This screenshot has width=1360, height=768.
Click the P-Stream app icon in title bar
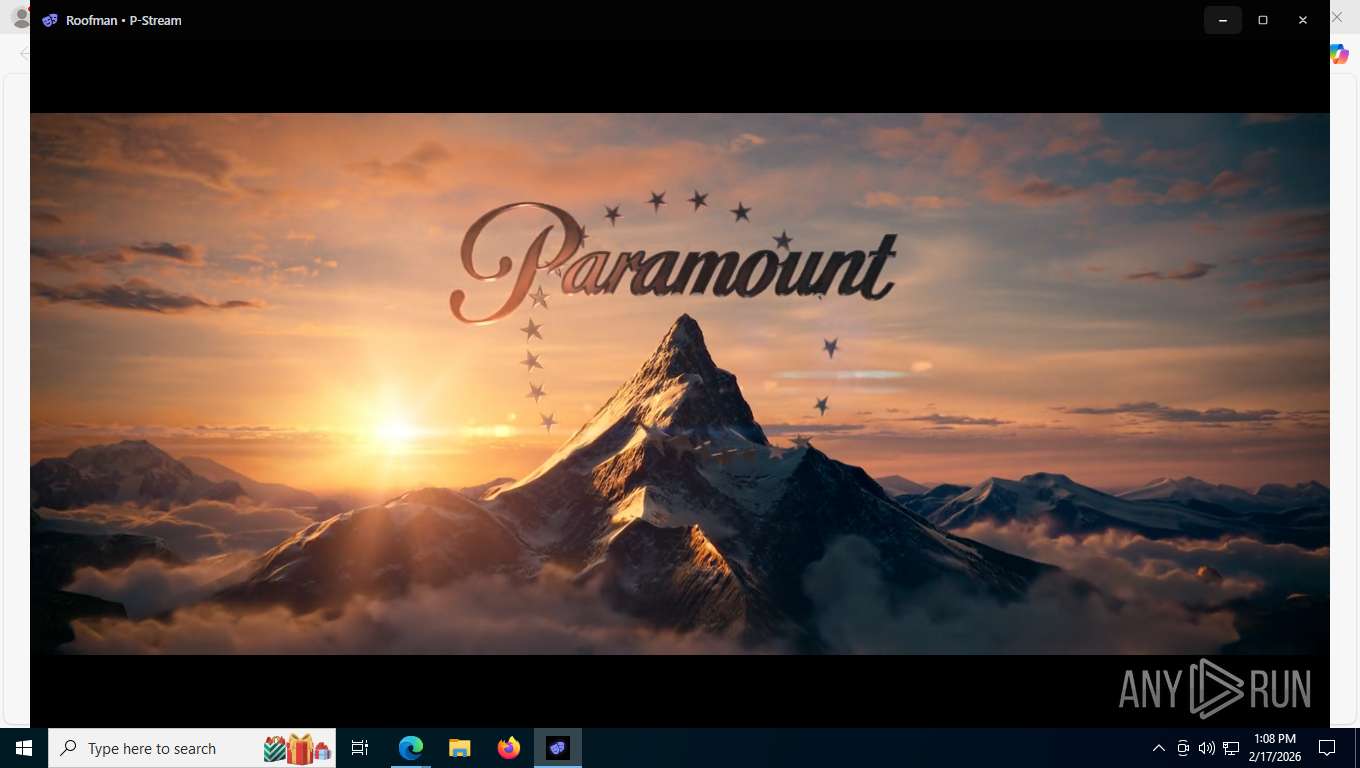click(50, 20)
